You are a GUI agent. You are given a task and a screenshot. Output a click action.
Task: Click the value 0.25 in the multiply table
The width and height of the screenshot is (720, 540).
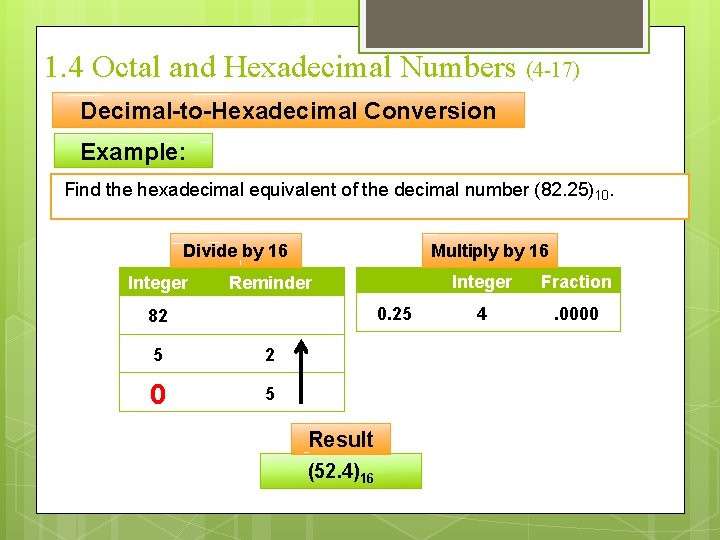click(394, 314)
